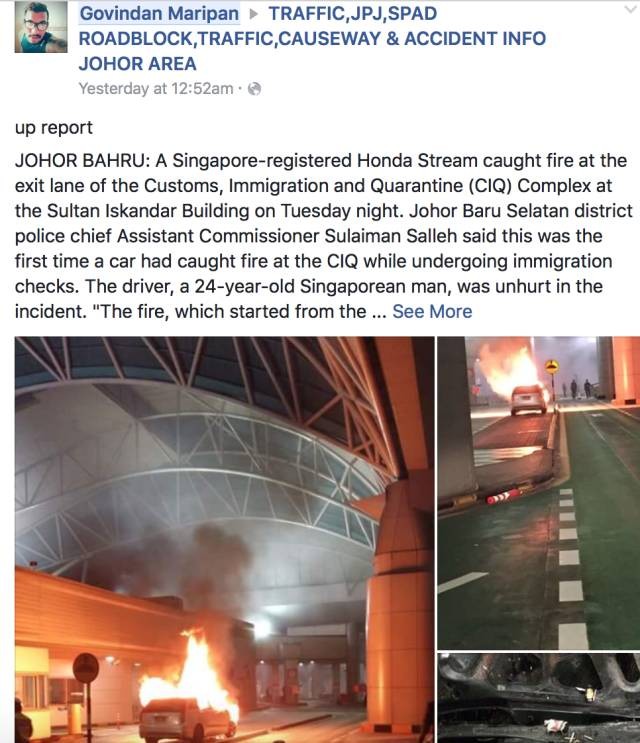Click the globe public privacy icon
The width and height of the screenshot is (640, 743).
tap(254, 89)
